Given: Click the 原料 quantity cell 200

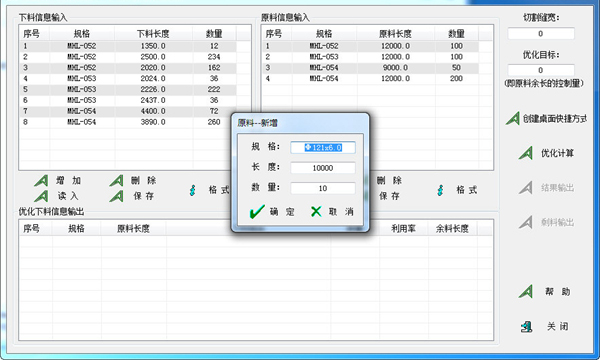Looking at the screenshot, I should 456,78.
